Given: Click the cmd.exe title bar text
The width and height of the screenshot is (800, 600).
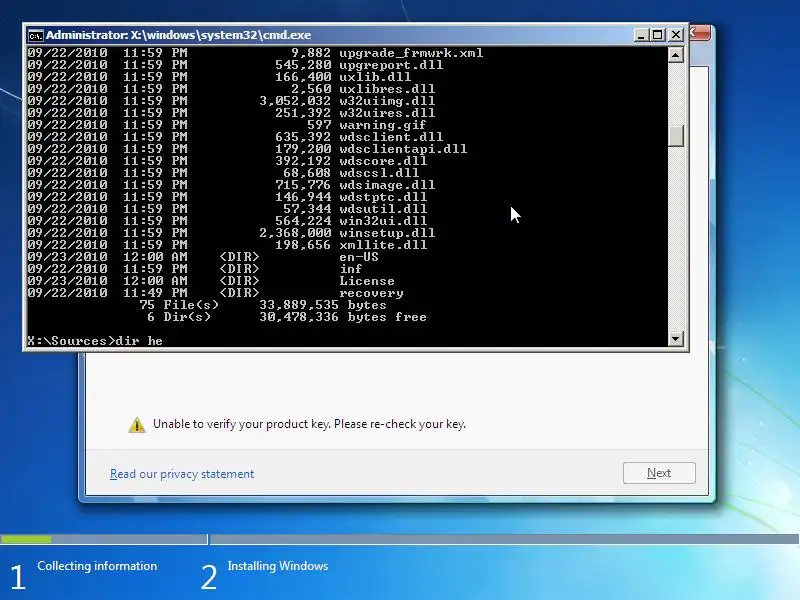Looking at the screenshot, I should pos(178,35).
